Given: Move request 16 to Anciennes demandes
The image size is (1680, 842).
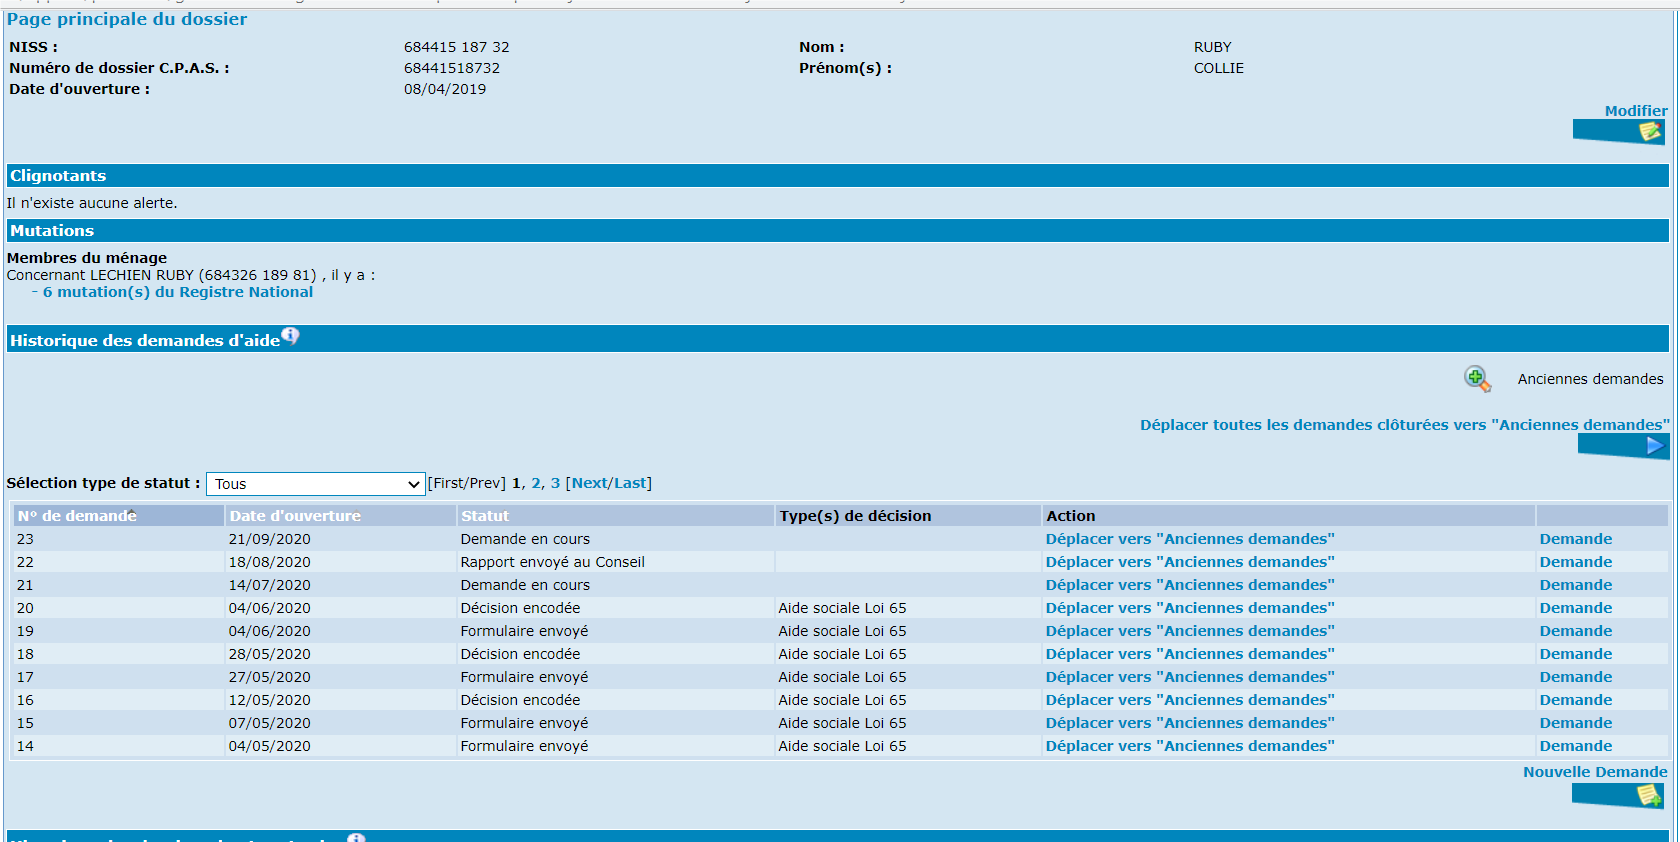Looking at the screenshot, I should pos(1190,700).
